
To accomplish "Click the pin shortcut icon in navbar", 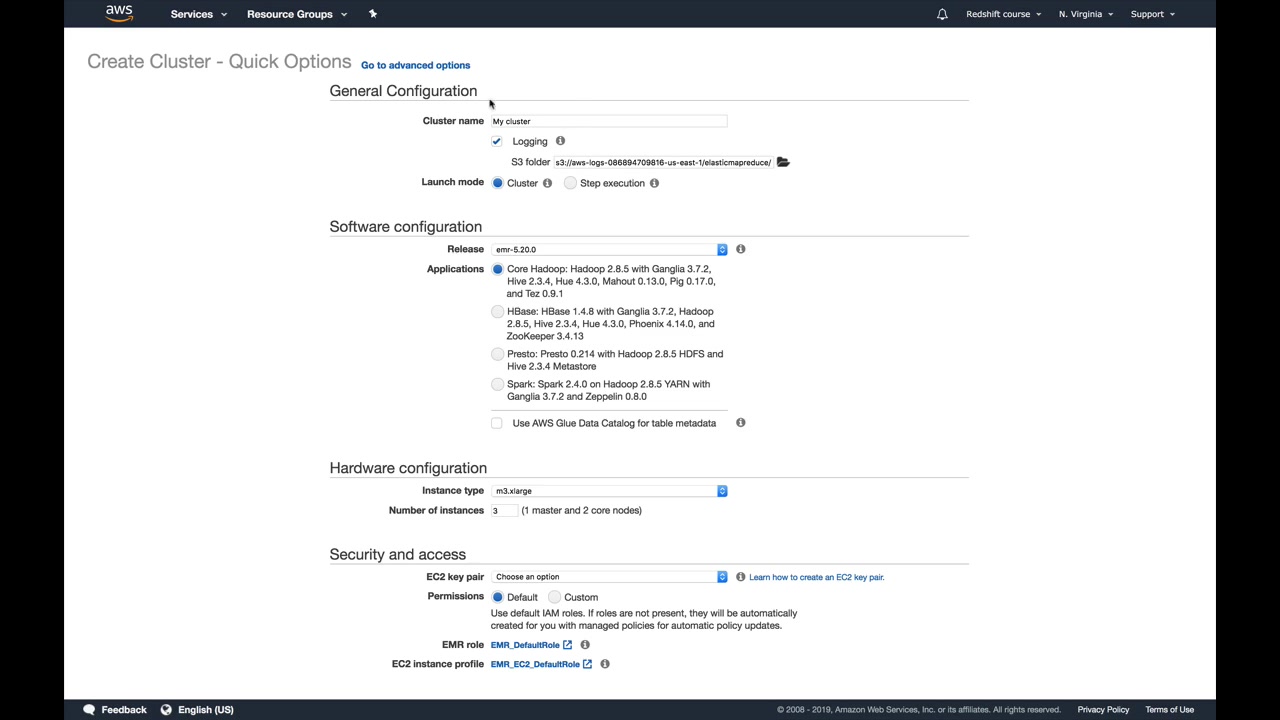I will tap(373, 14).
